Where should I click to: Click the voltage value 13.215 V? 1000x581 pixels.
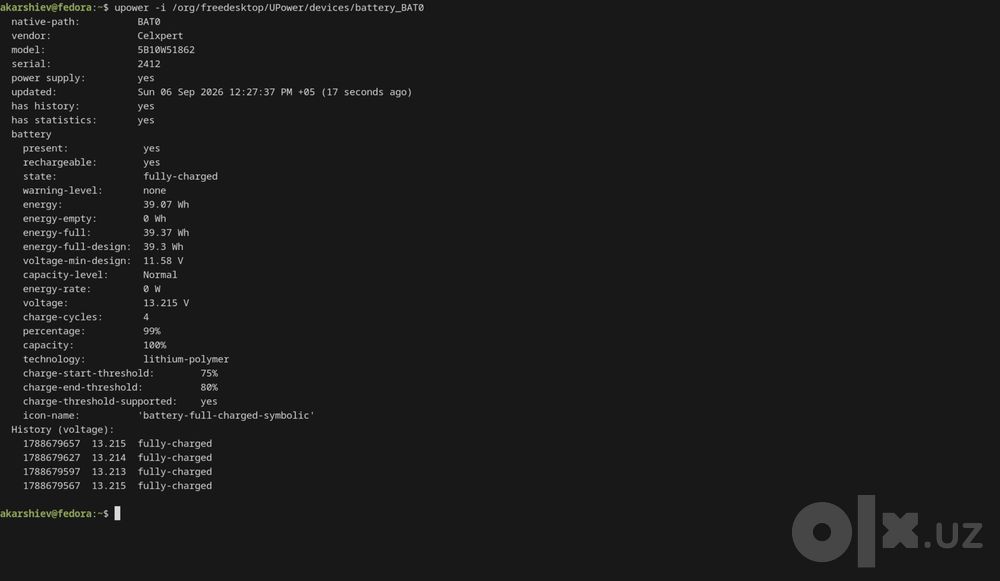166,302
